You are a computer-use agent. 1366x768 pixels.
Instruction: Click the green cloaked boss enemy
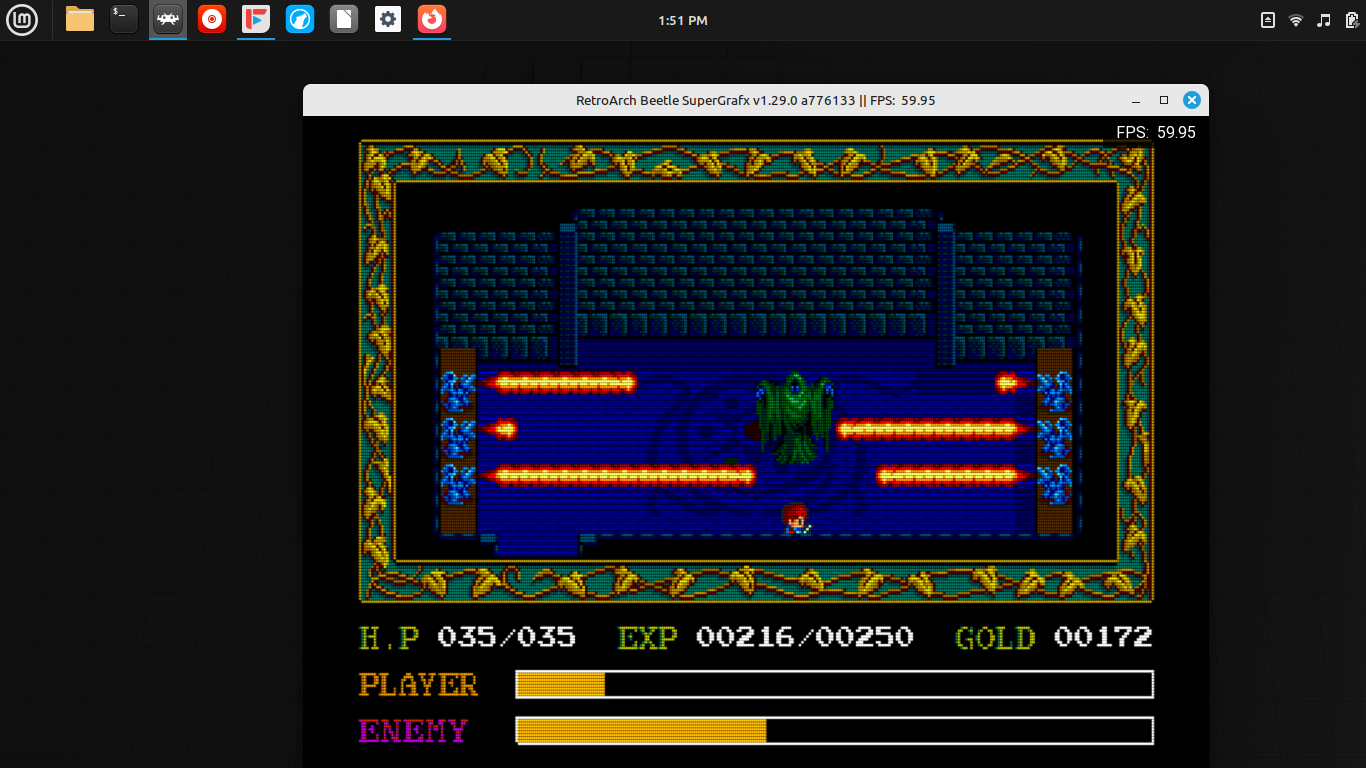click(x=795, y=418)
